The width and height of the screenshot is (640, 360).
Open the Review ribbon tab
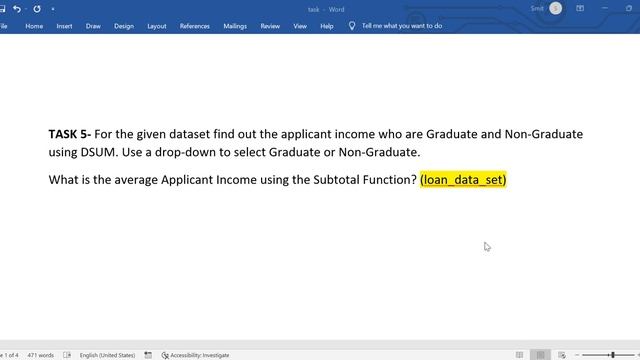270,26
